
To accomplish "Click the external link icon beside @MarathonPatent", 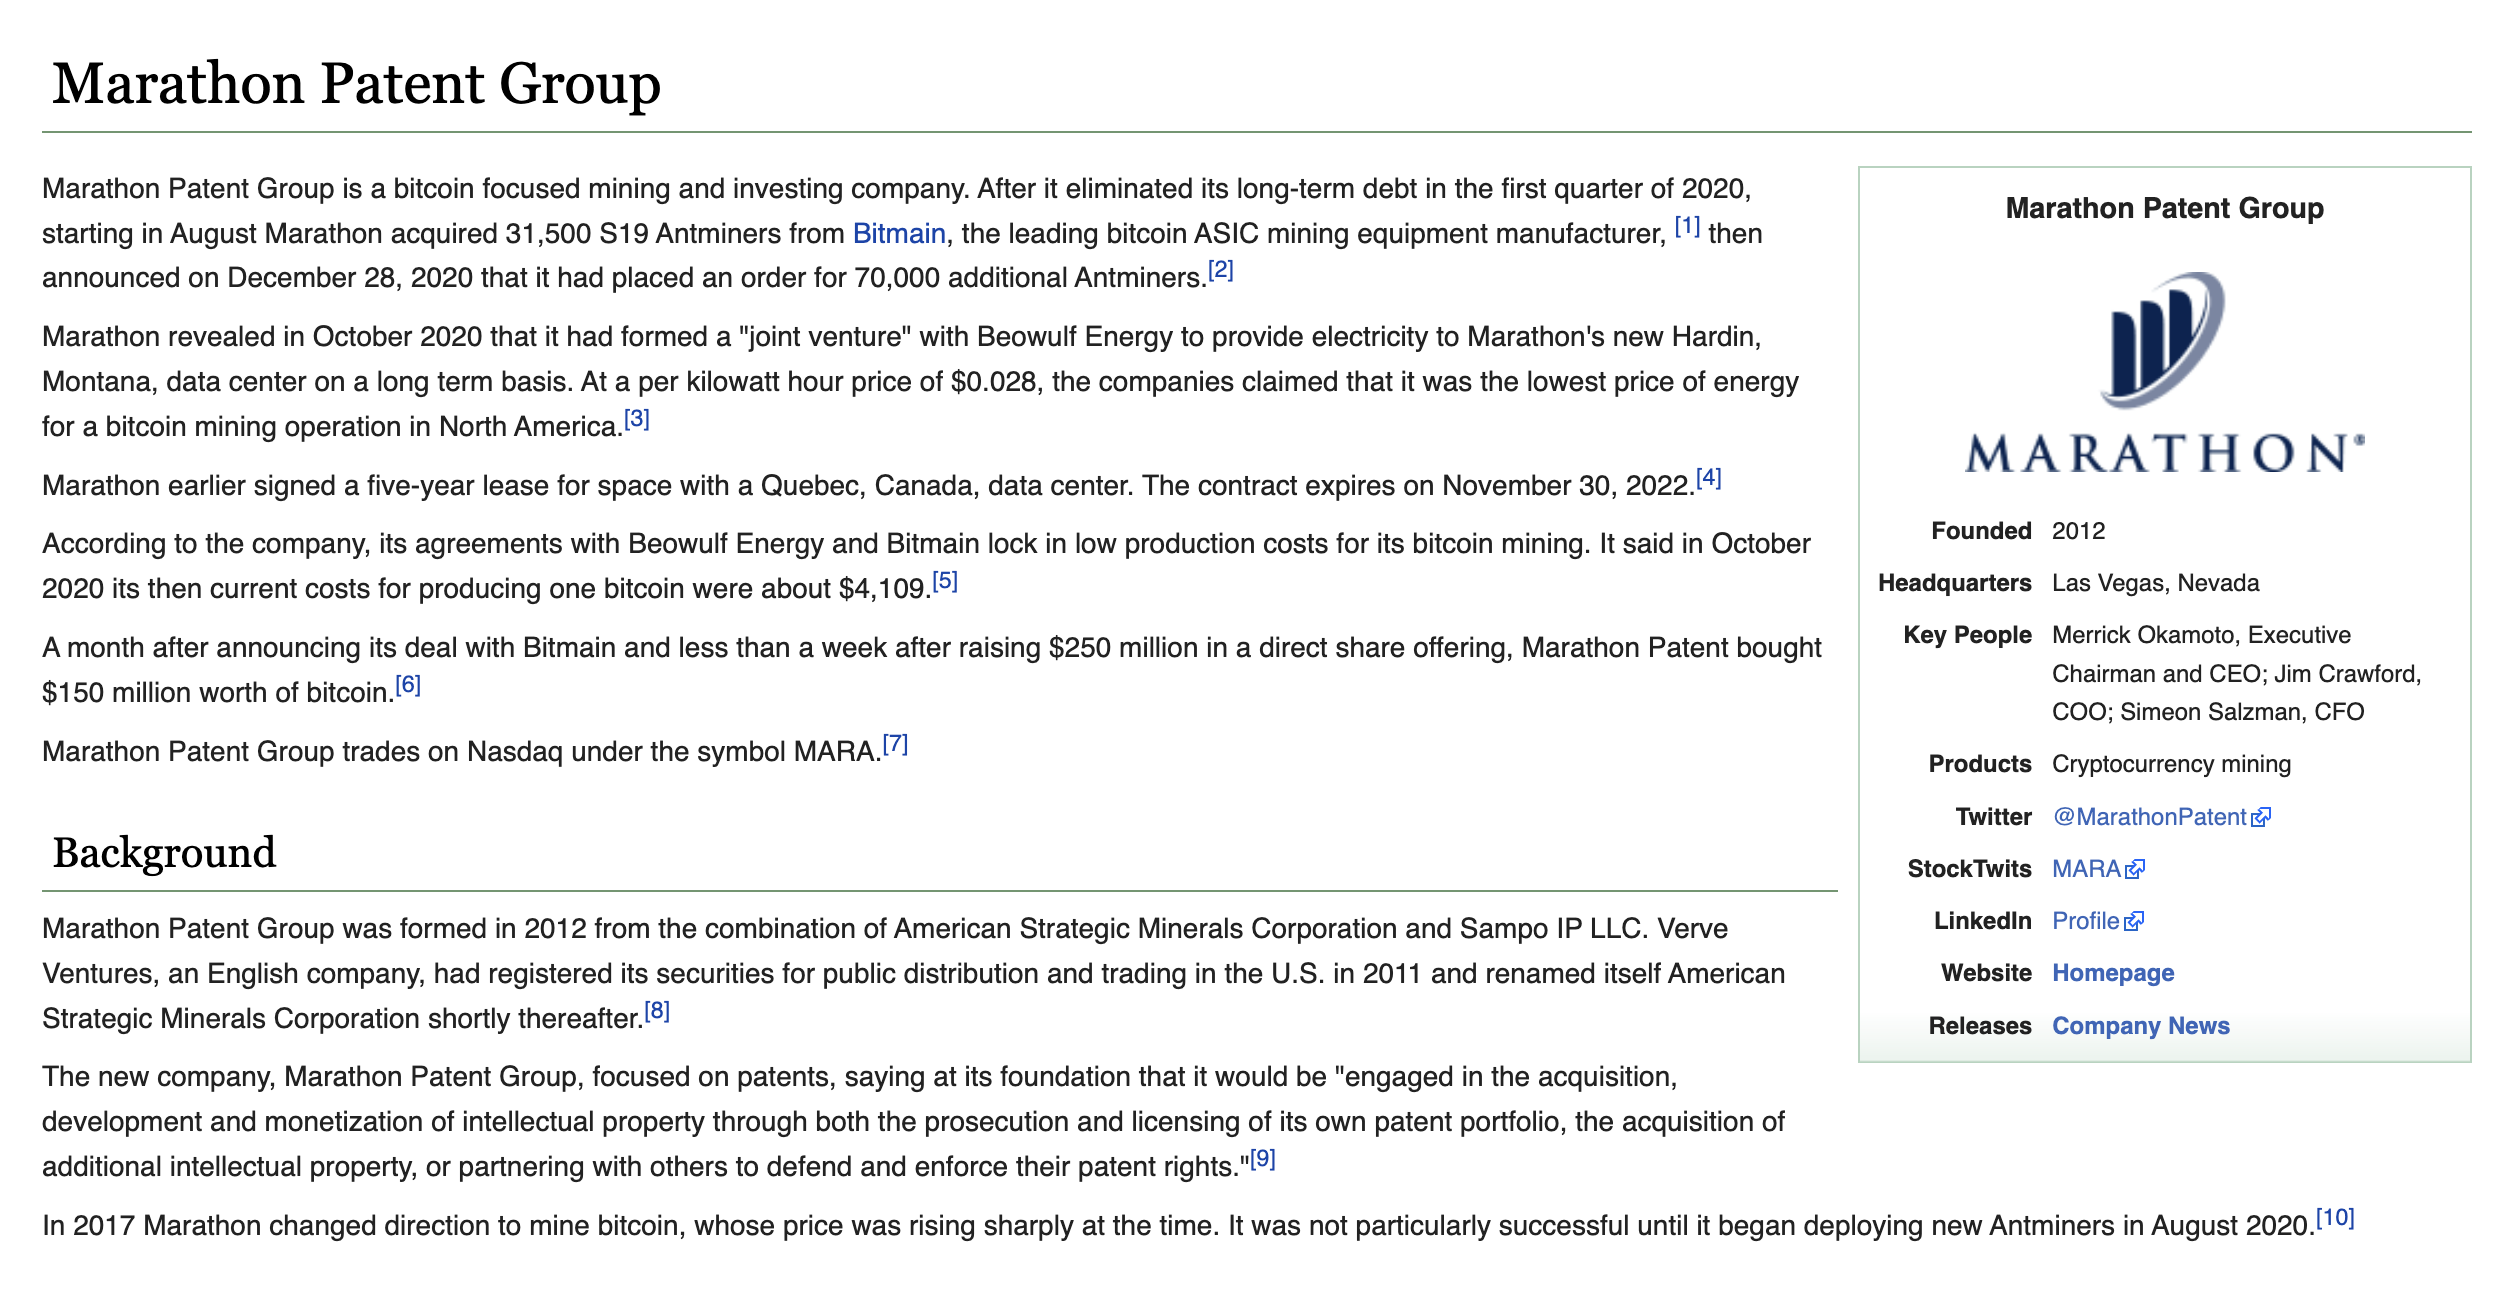I will point(2261,818).
